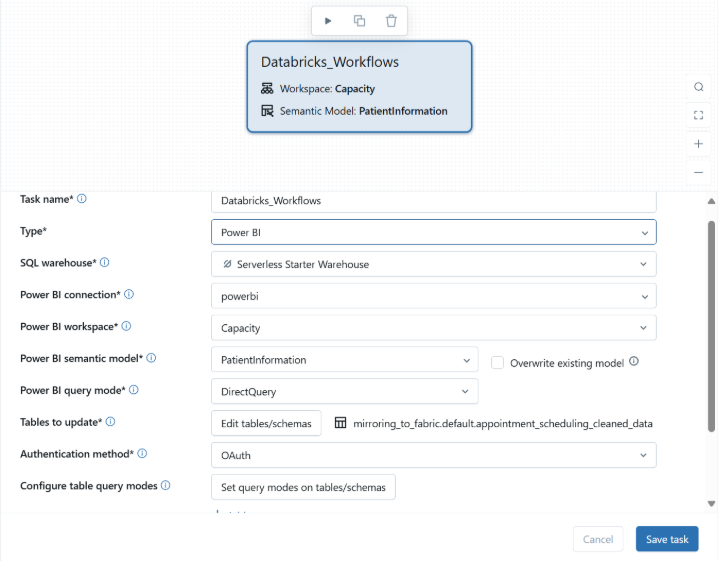Open the info tooltip for SQL warehouse
721x561 pixels.
(104, 262)
